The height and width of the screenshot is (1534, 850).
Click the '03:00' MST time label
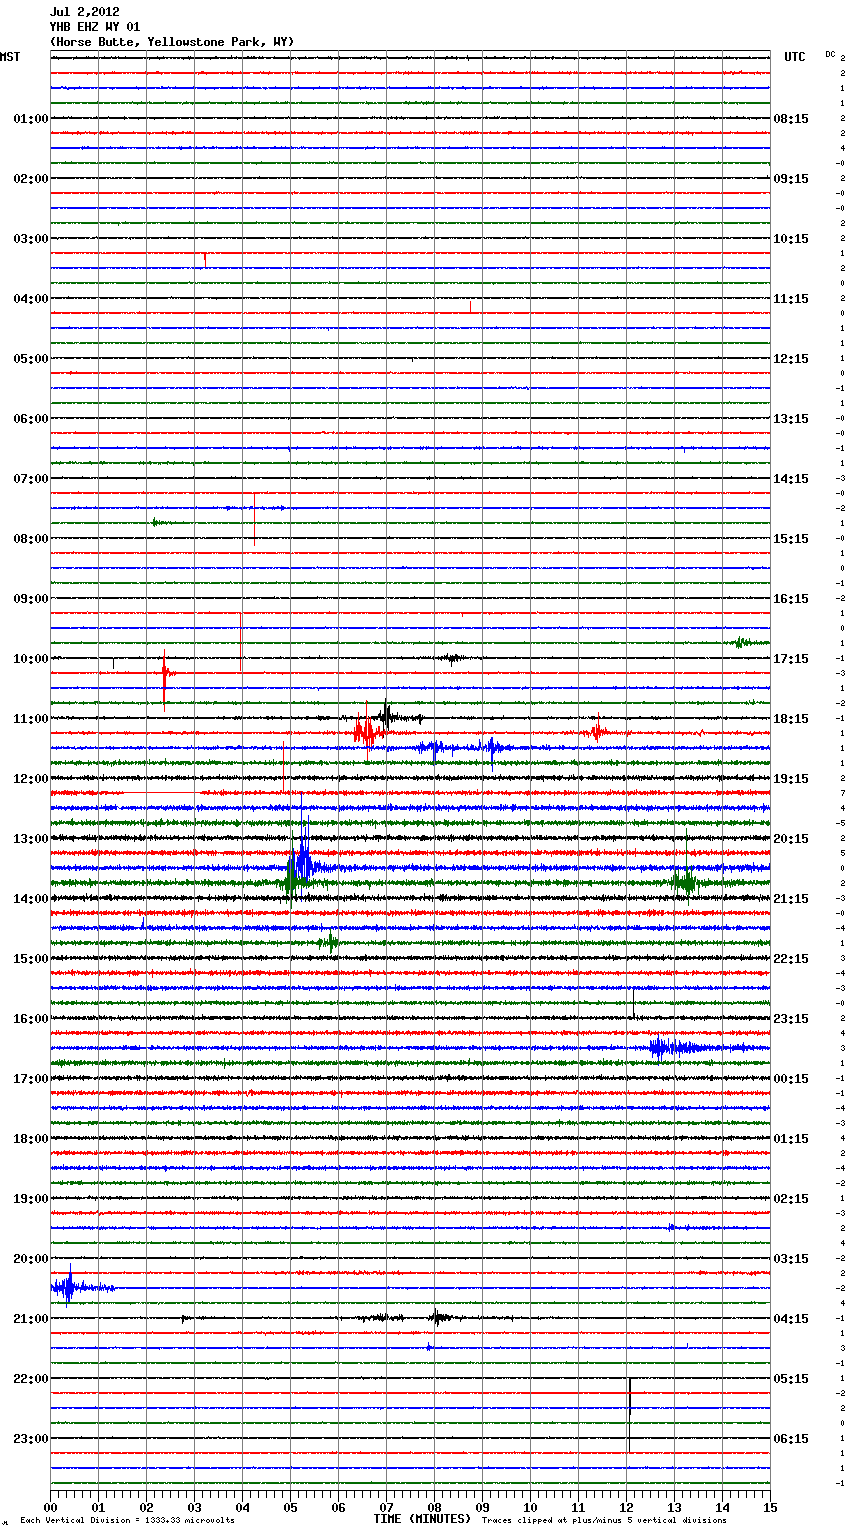30,239
